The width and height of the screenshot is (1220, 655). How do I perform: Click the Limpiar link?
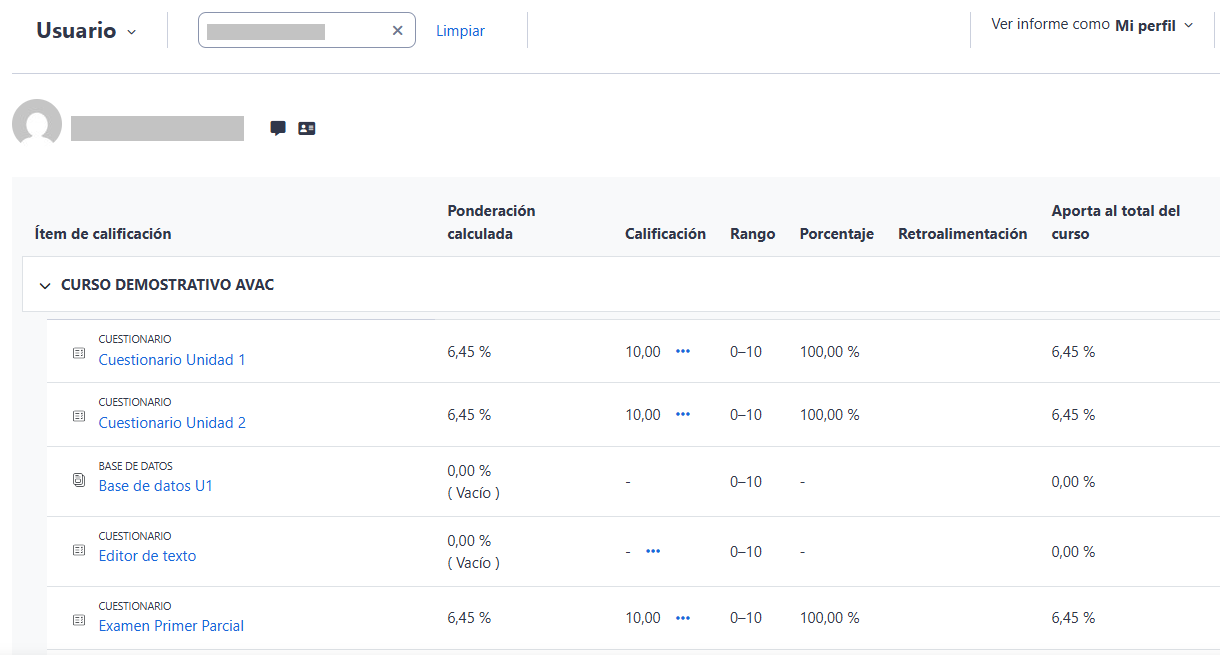tap(460, 31)
